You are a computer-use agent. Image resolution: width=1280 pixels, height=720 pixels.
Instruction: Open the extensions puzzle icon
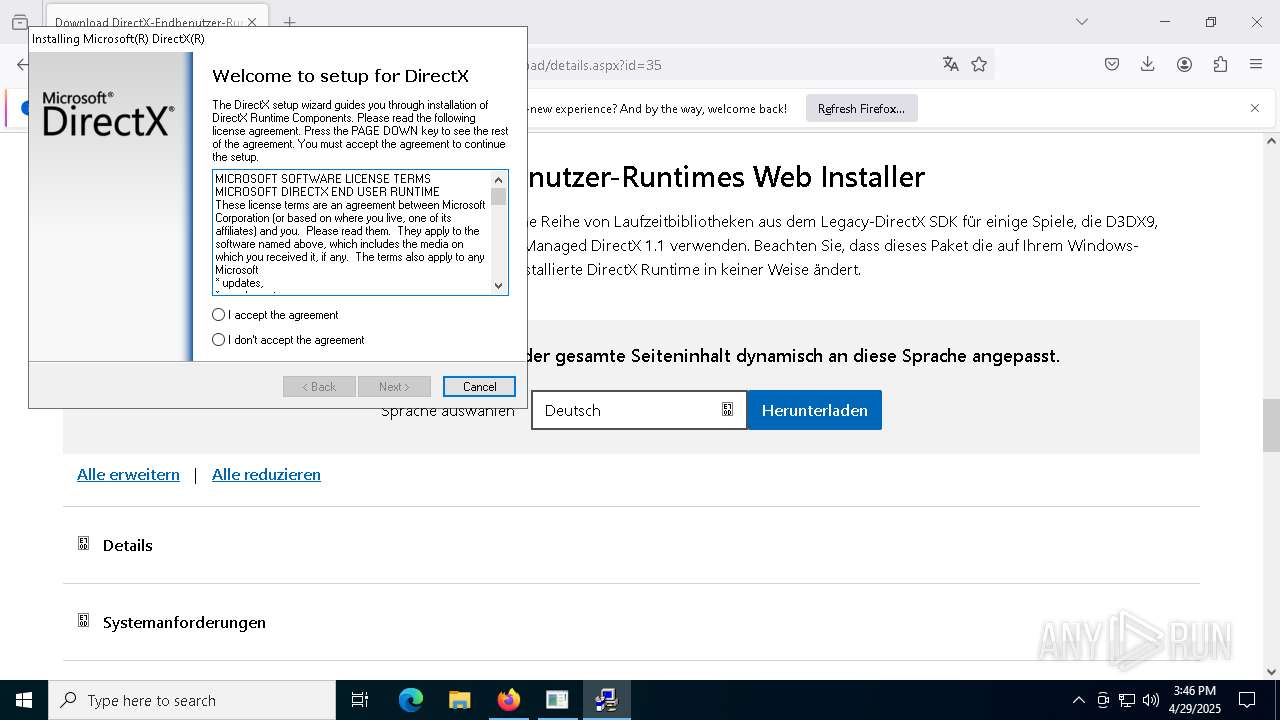coord(1220,64)
